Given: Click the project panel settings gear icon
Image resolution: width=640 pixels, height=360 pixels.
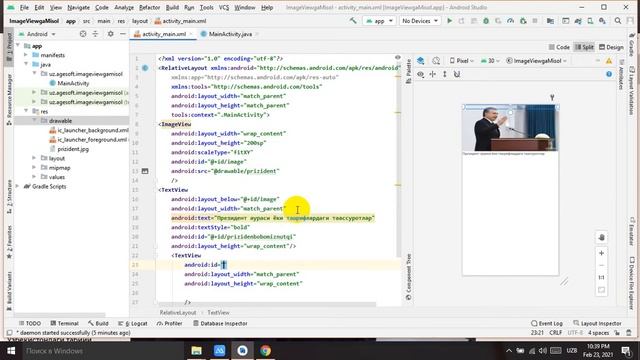Looking at the screenshot, I should [110, 34].
